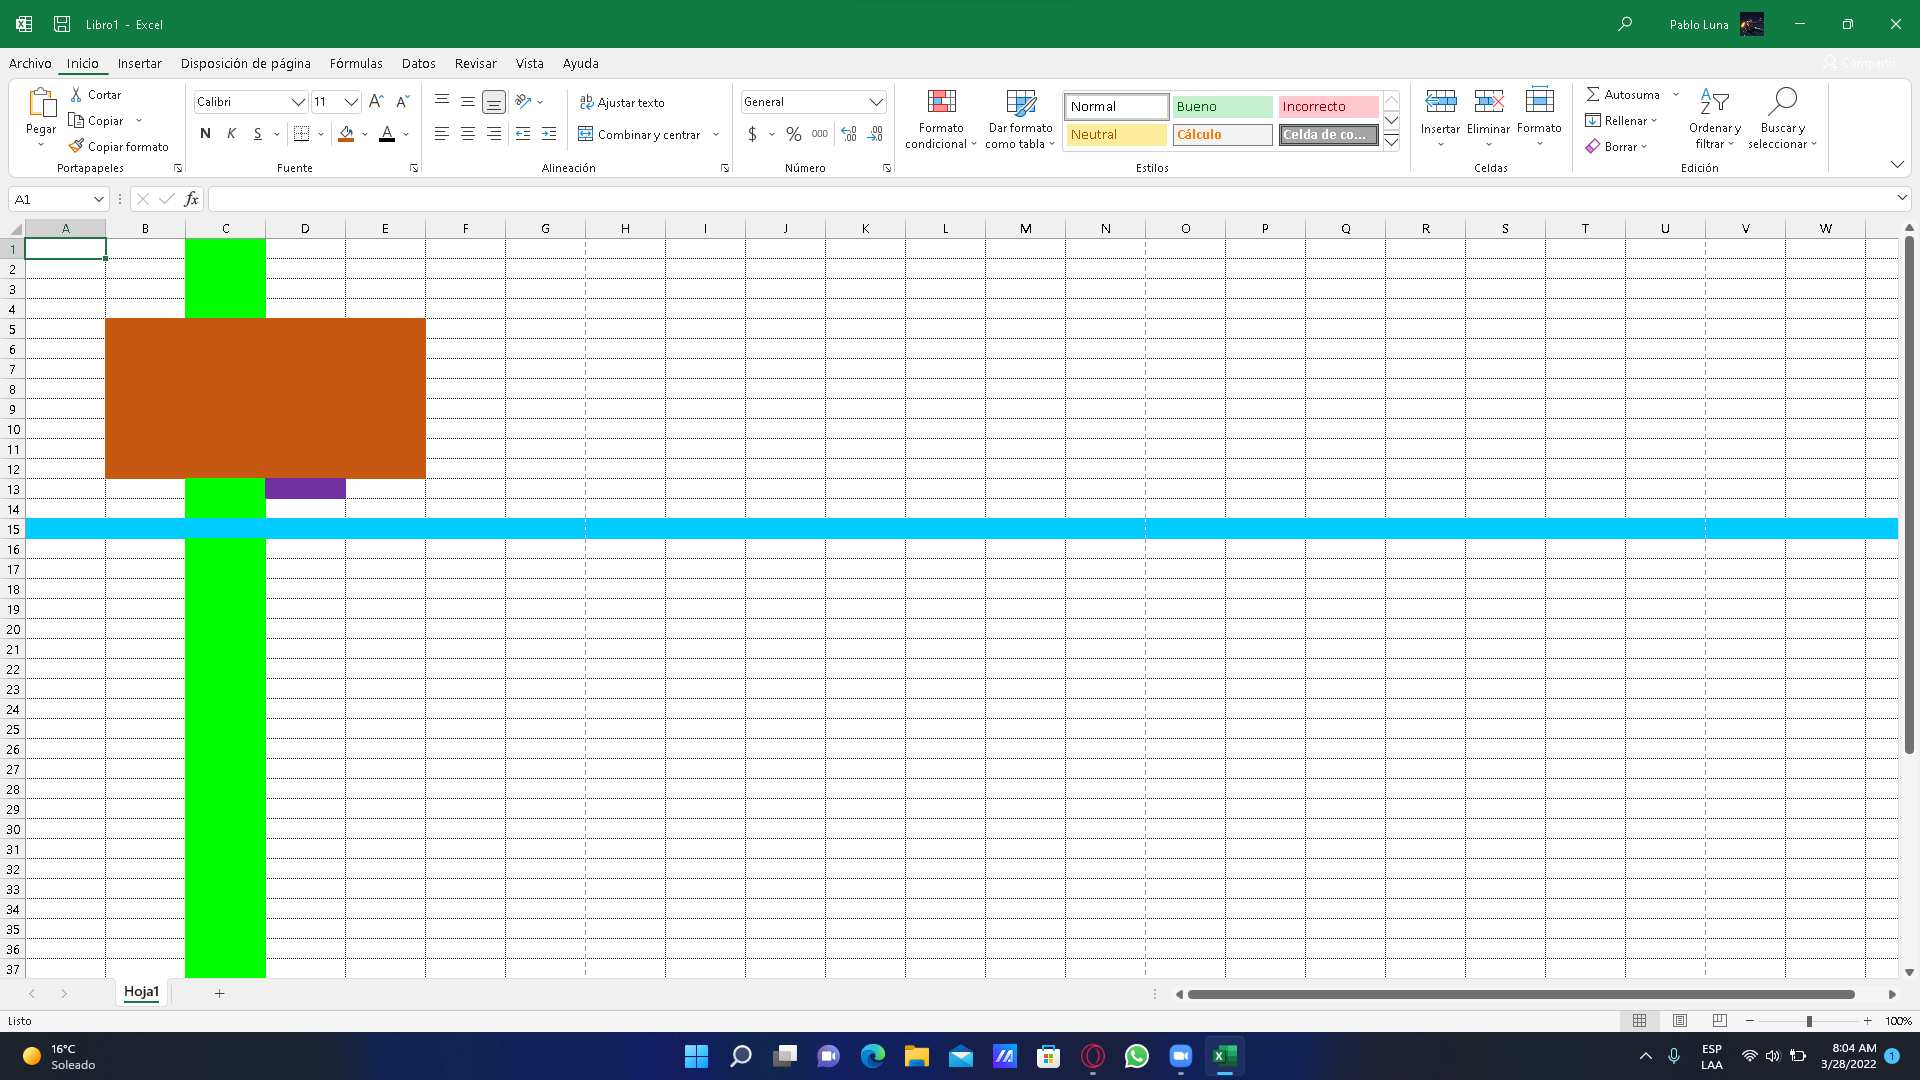Open the Combinar y centrar dropdown arrow
Image resolution: width=1920 pixels, height=1080 pixels.
pos(716,134)
